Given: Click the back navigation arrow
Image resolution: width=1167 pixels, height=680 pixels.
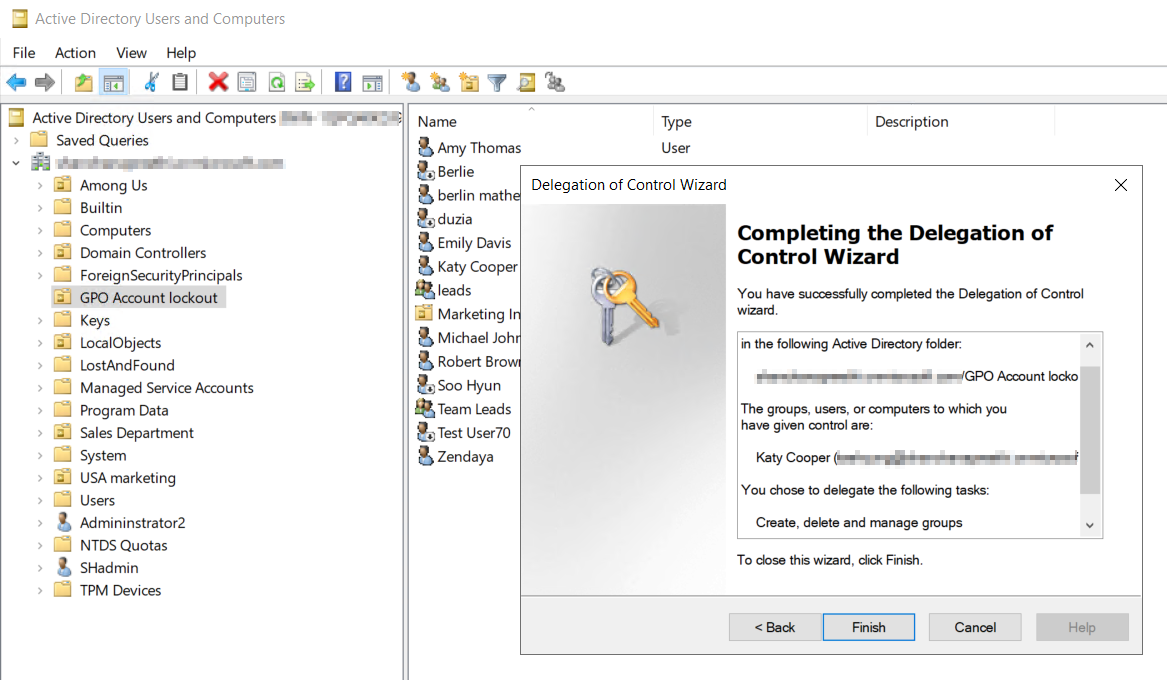Looking at the screenshot, I should 17,82.
